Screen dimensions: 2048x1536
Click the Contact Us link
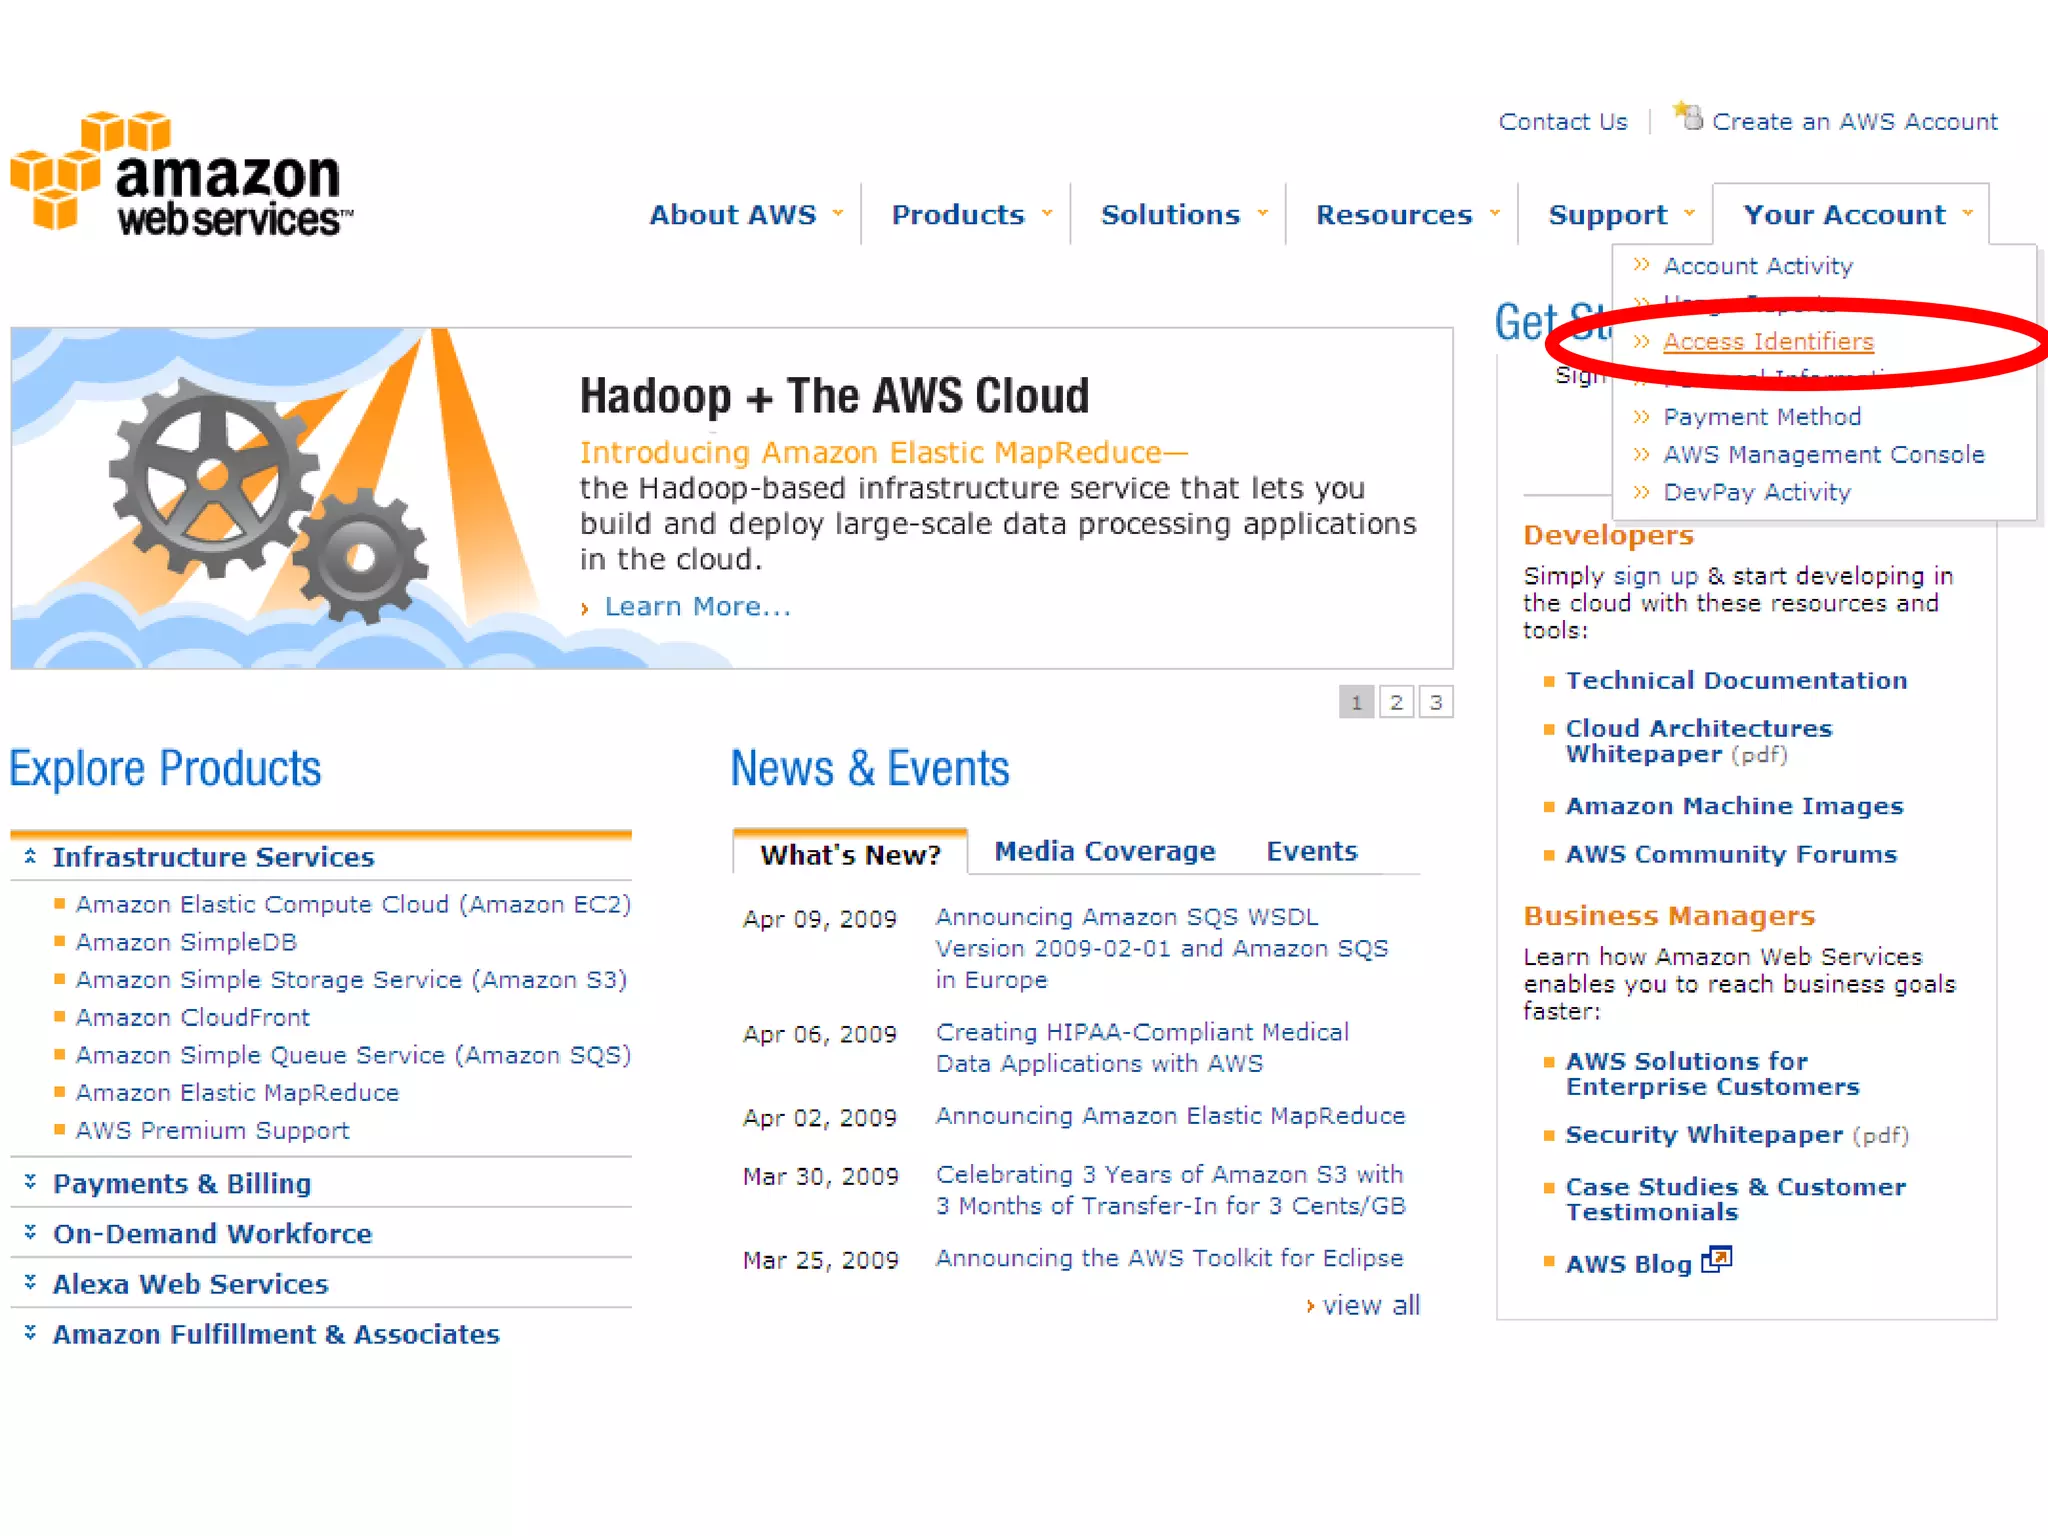tap(1563, 122)
